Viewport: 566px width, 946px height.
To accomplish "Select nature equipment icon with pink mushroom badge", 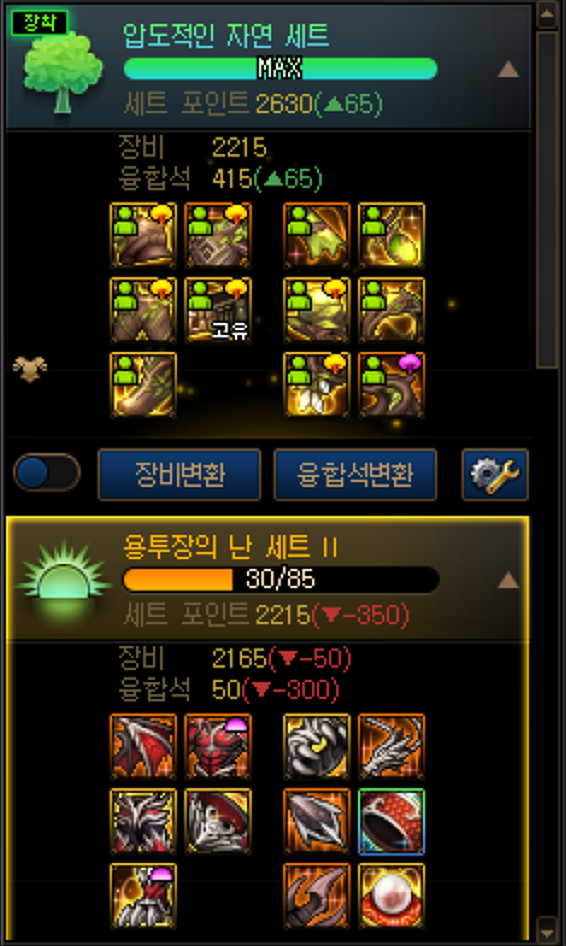I will point(391,385).
